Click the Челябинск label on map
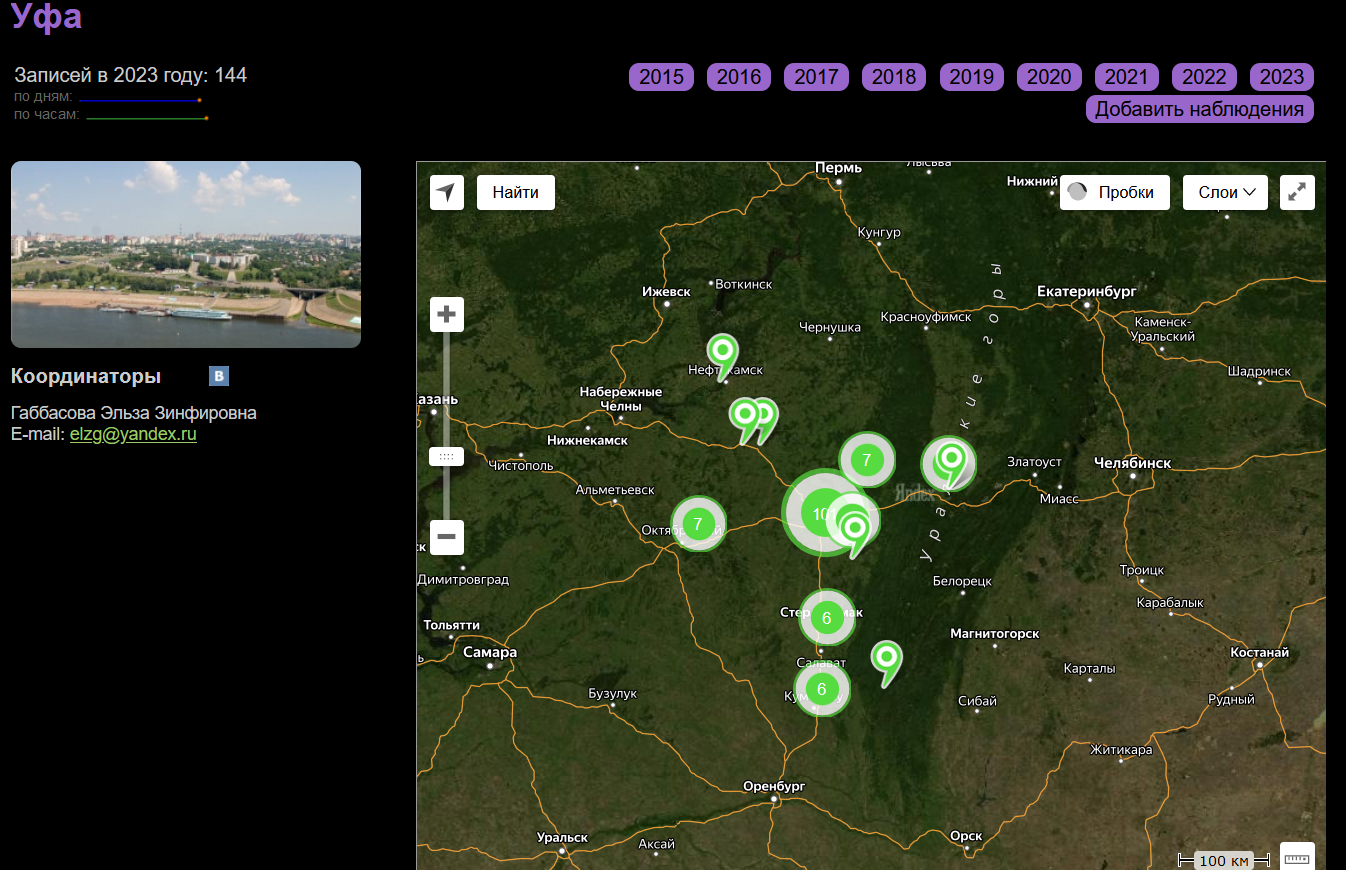 (1133, 463)
